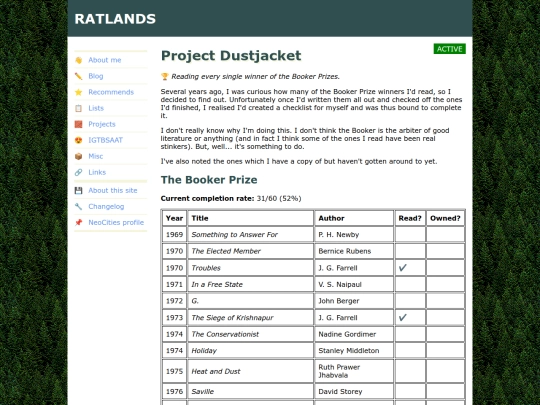Select the title The Elected Member

226,251
